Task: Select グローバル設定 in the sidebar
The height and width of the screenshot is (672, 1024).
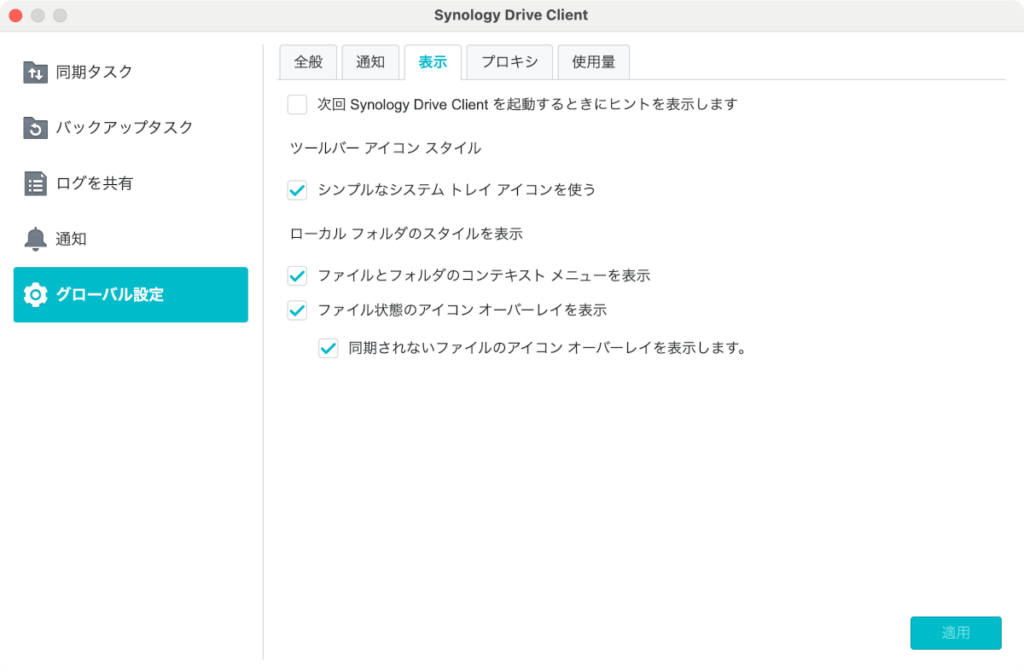Action: pos(131,295)
